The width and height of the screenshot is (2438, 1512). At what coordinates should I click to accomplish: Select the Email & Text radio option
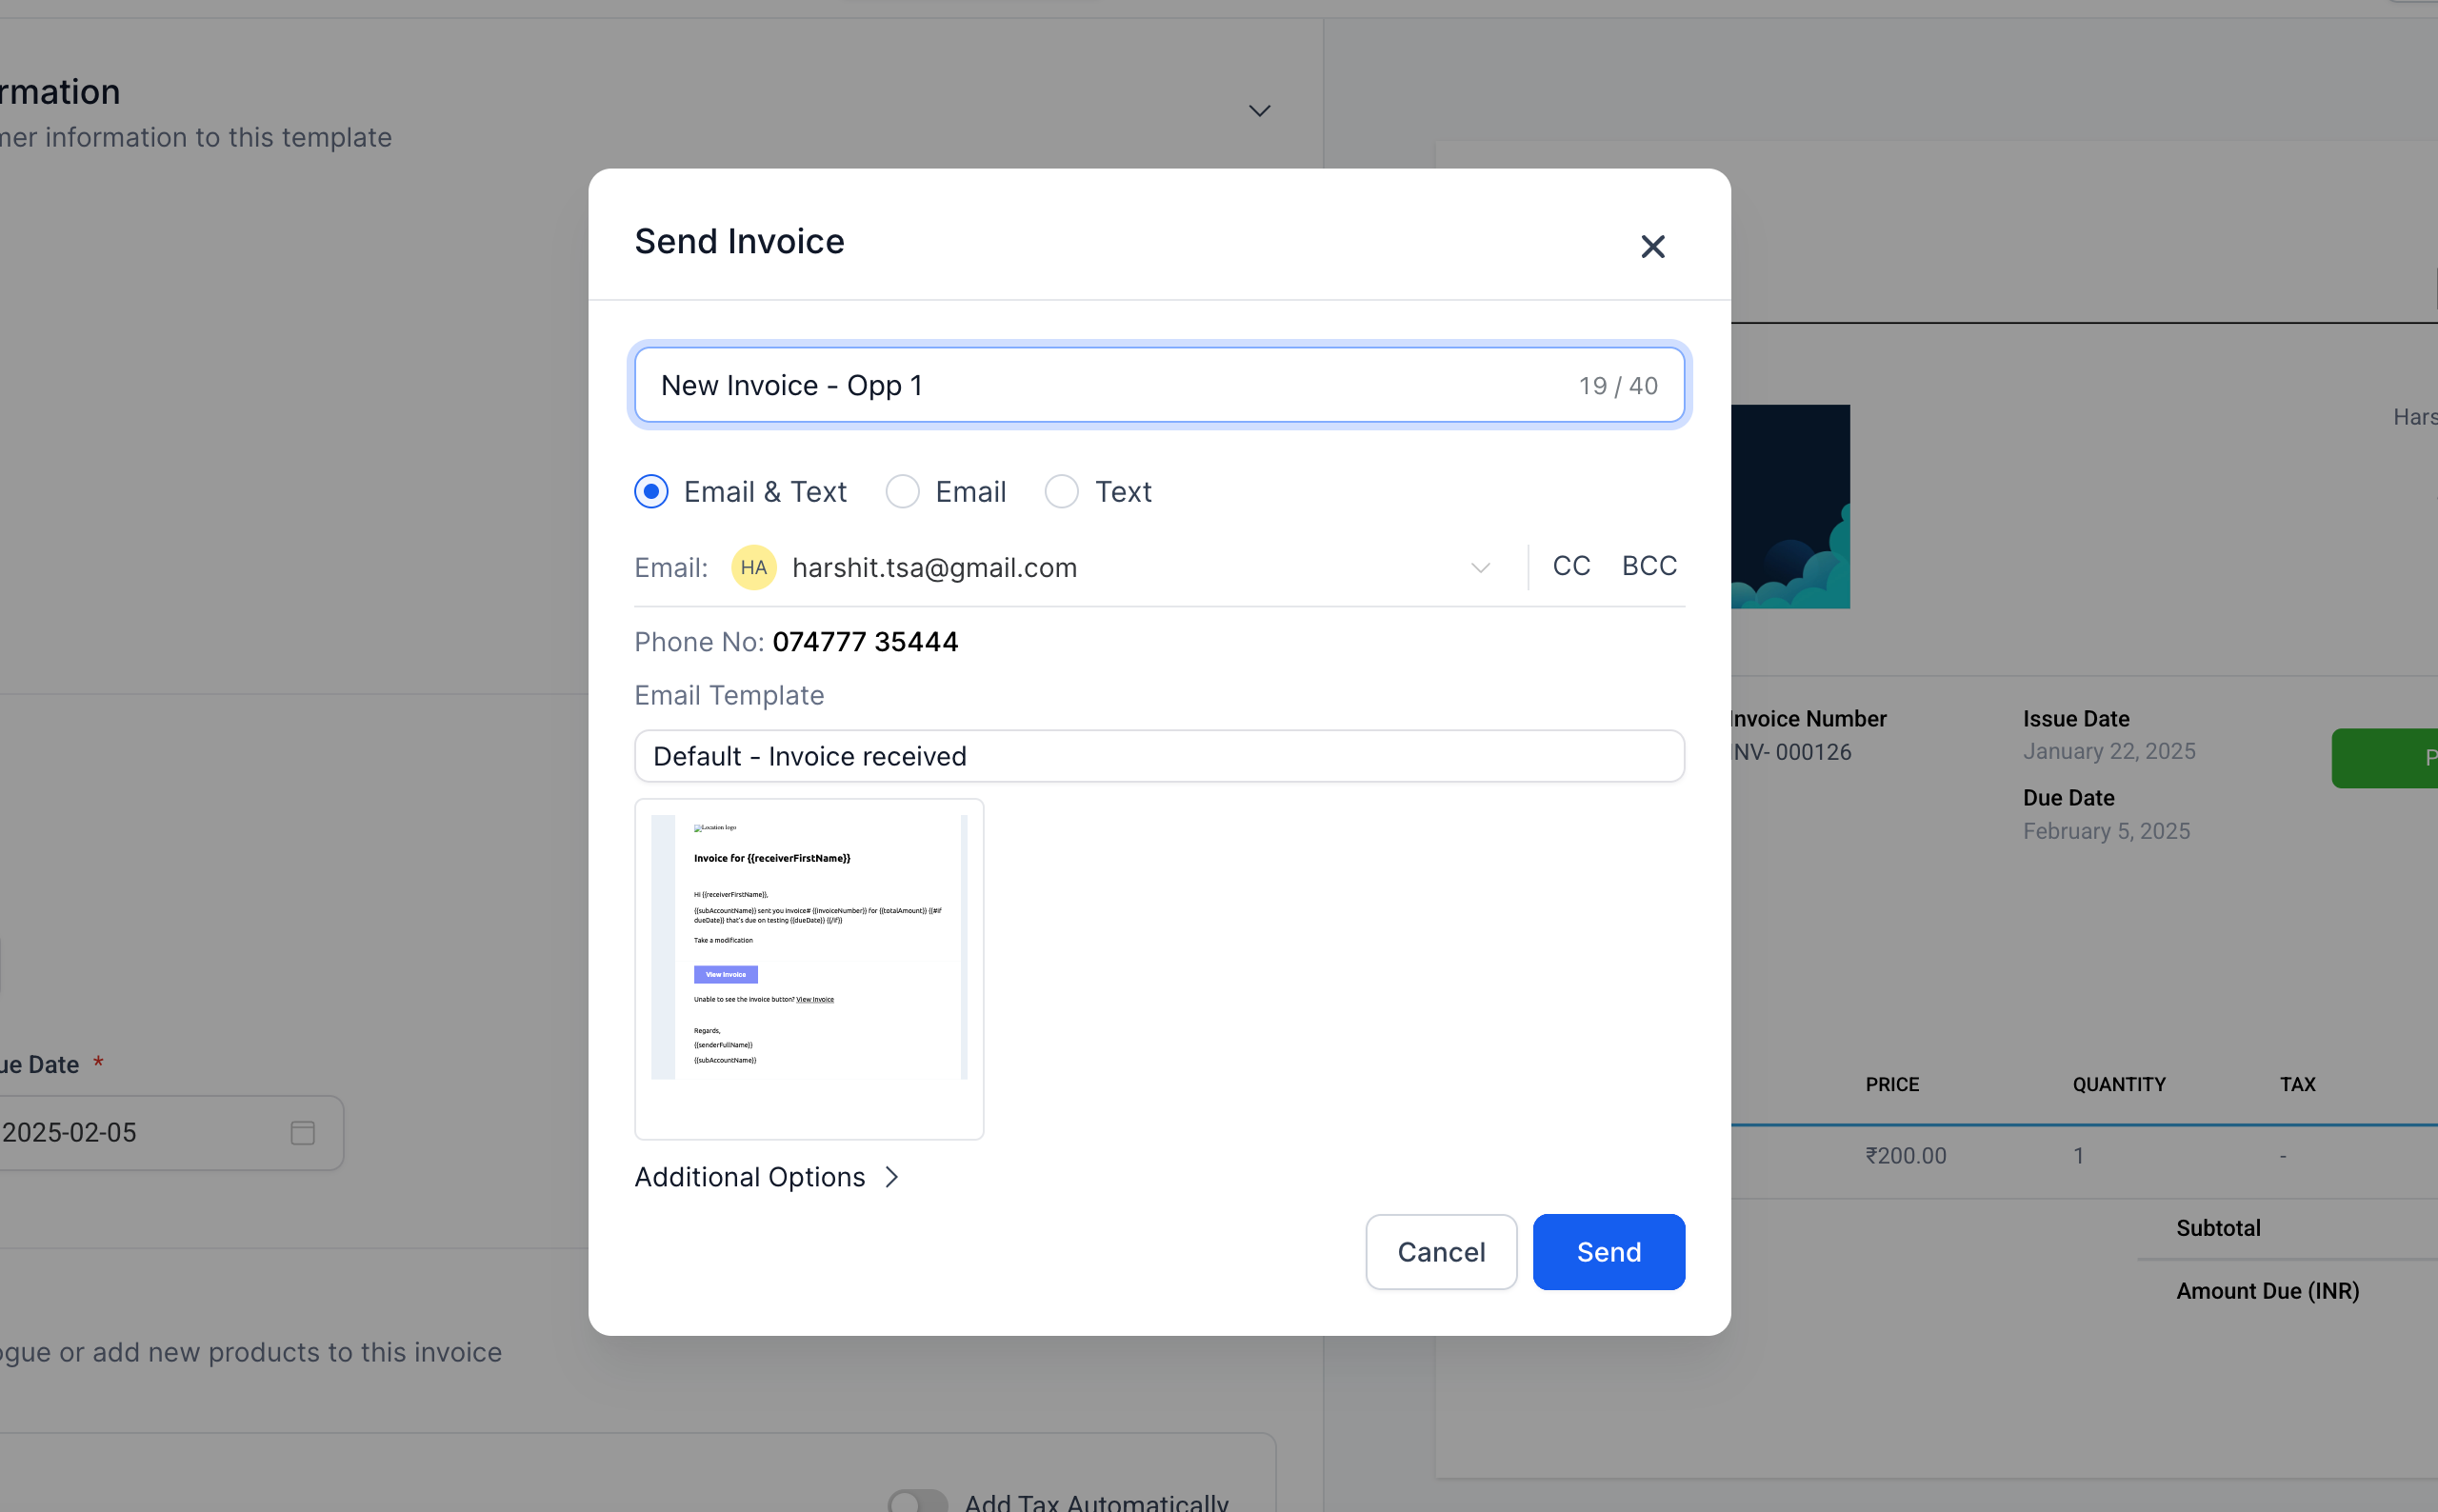(x=651, y=491)
